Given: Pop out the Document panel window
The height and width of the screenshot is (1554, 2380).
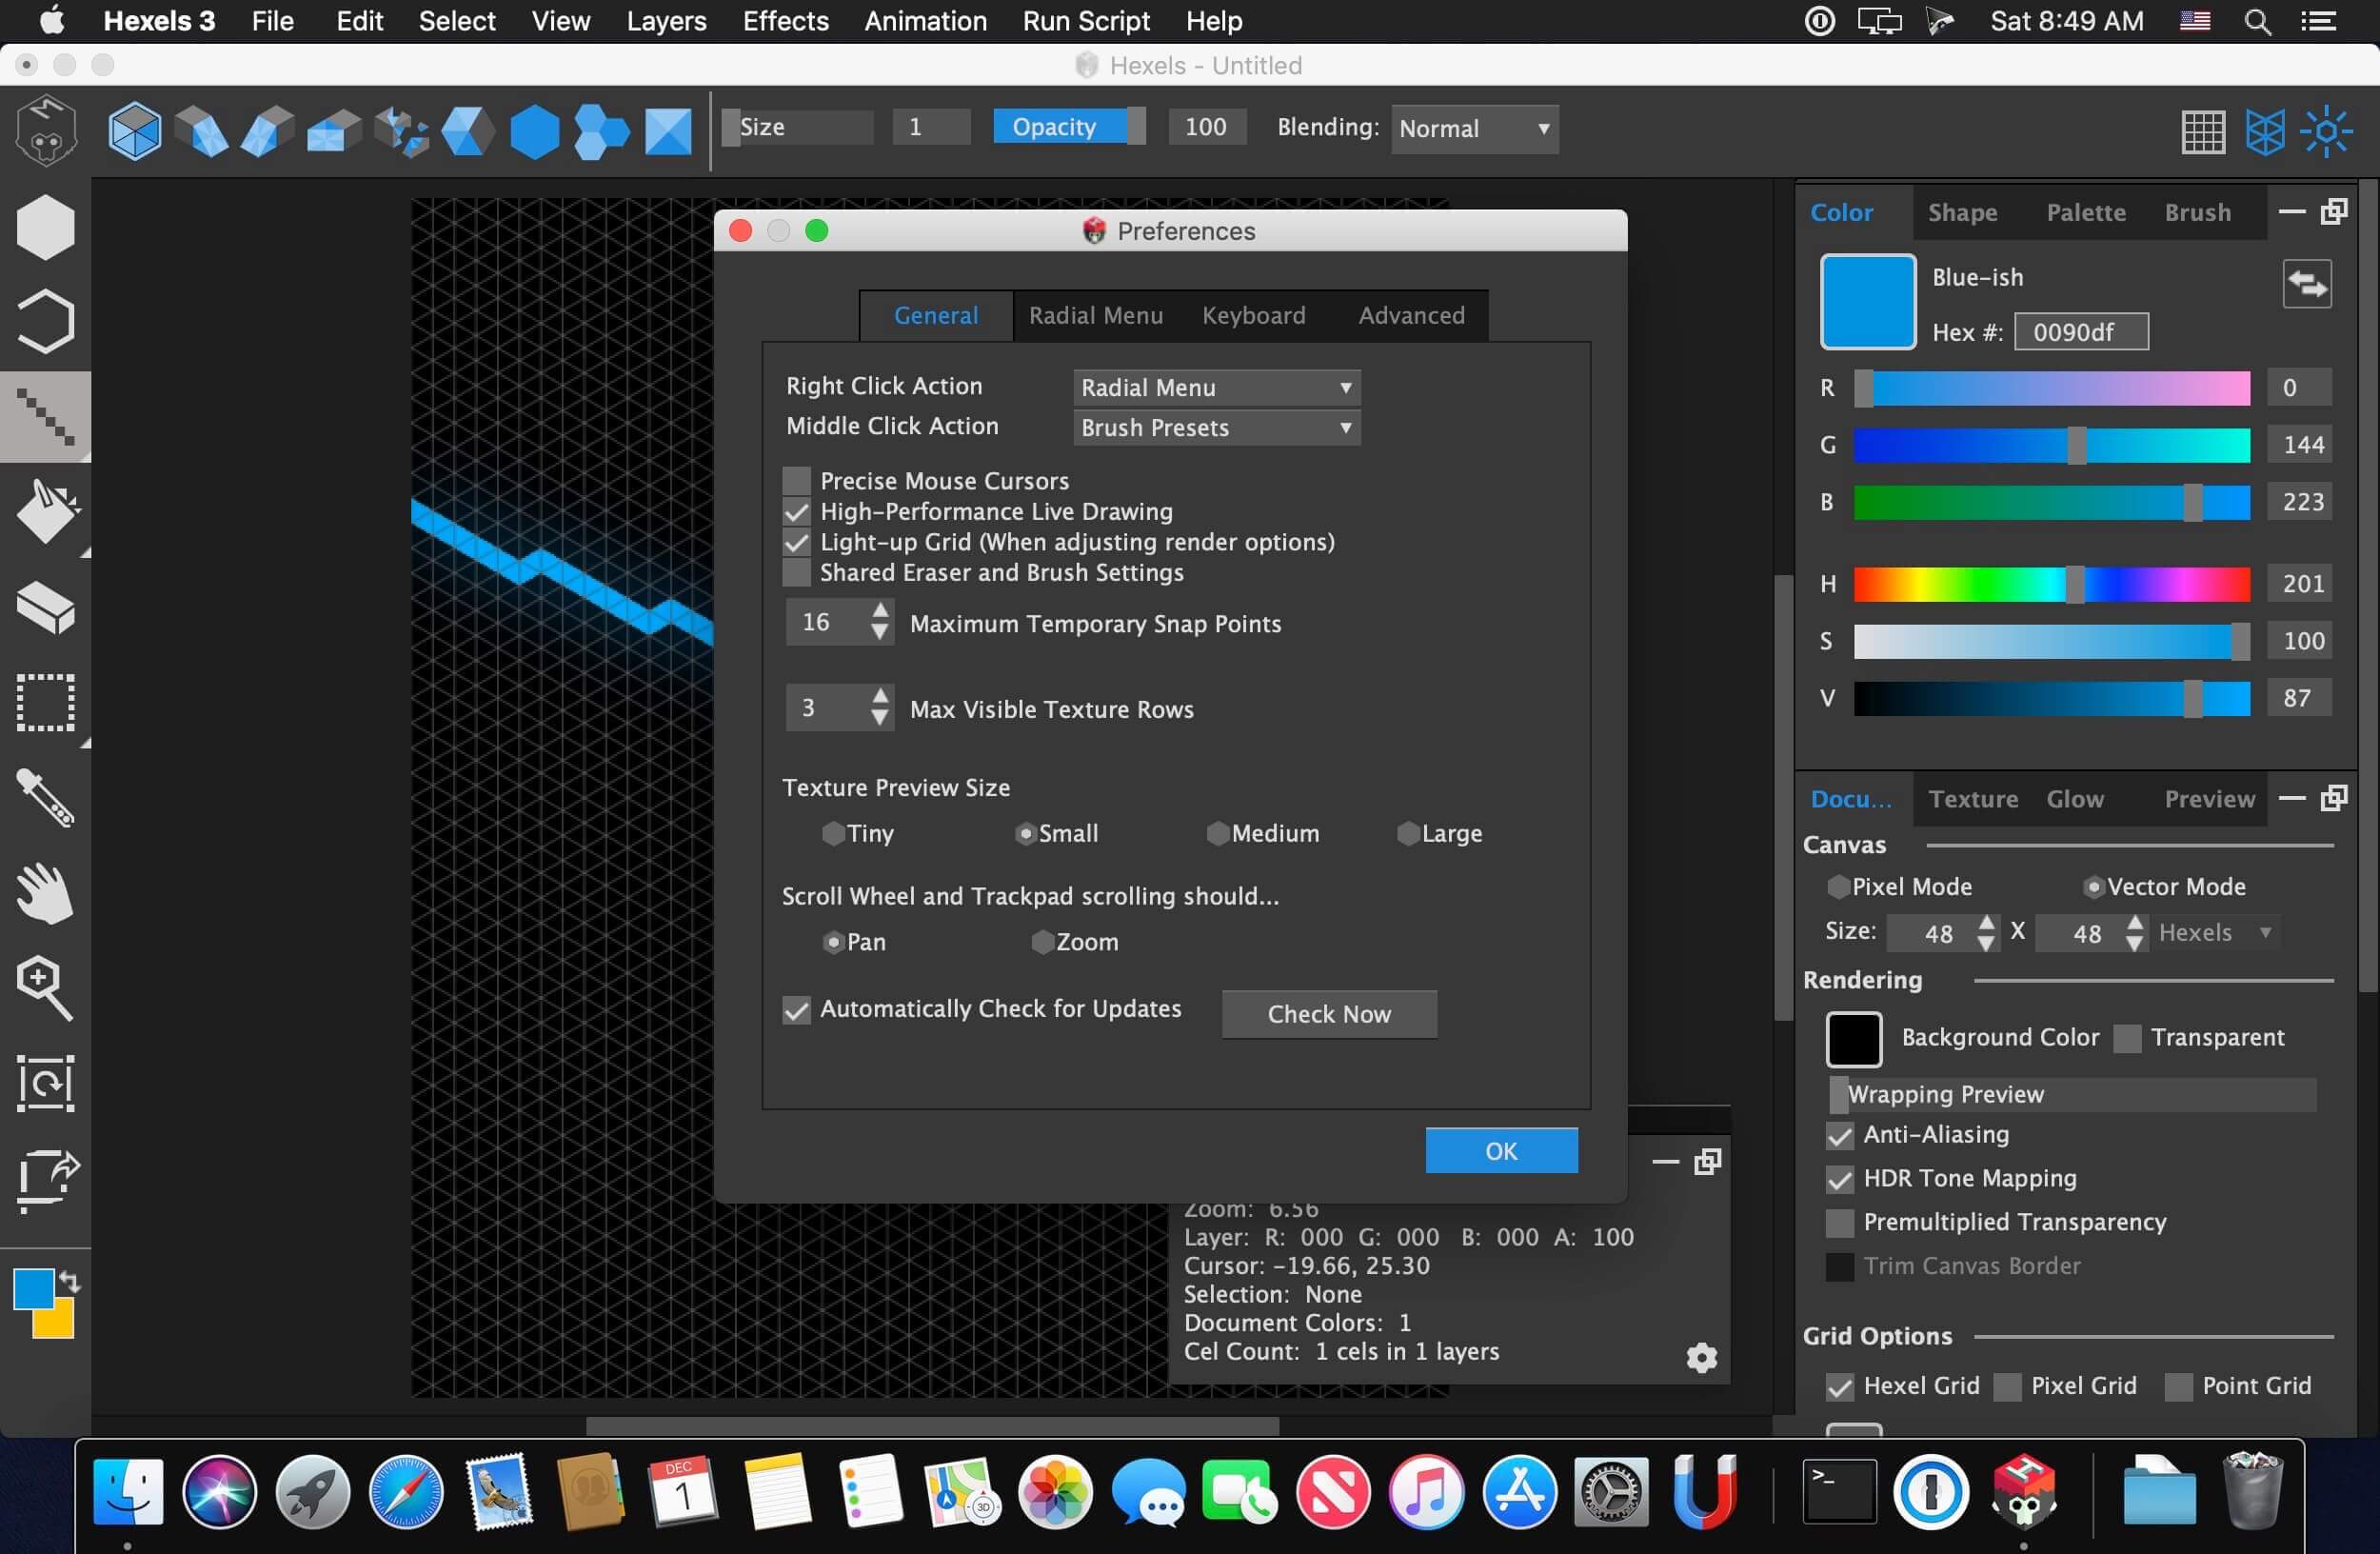Looking at the screenshot, I should [2334, 797].
